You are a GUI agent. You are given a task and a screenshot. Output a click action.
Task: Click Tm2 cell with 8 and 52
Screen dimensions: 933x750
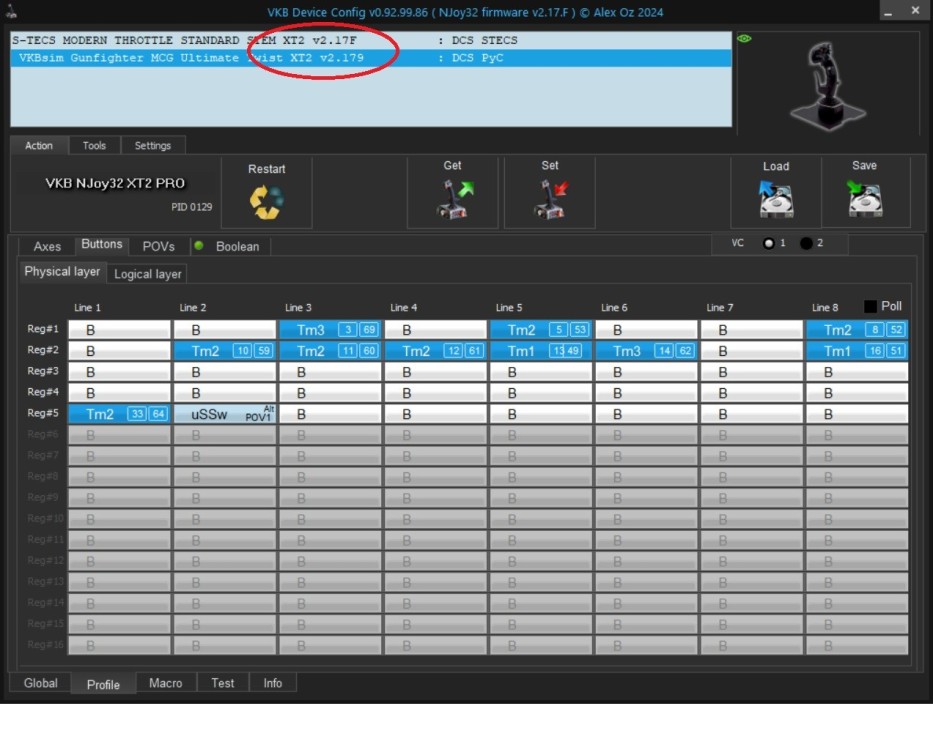tap(857, 330)
